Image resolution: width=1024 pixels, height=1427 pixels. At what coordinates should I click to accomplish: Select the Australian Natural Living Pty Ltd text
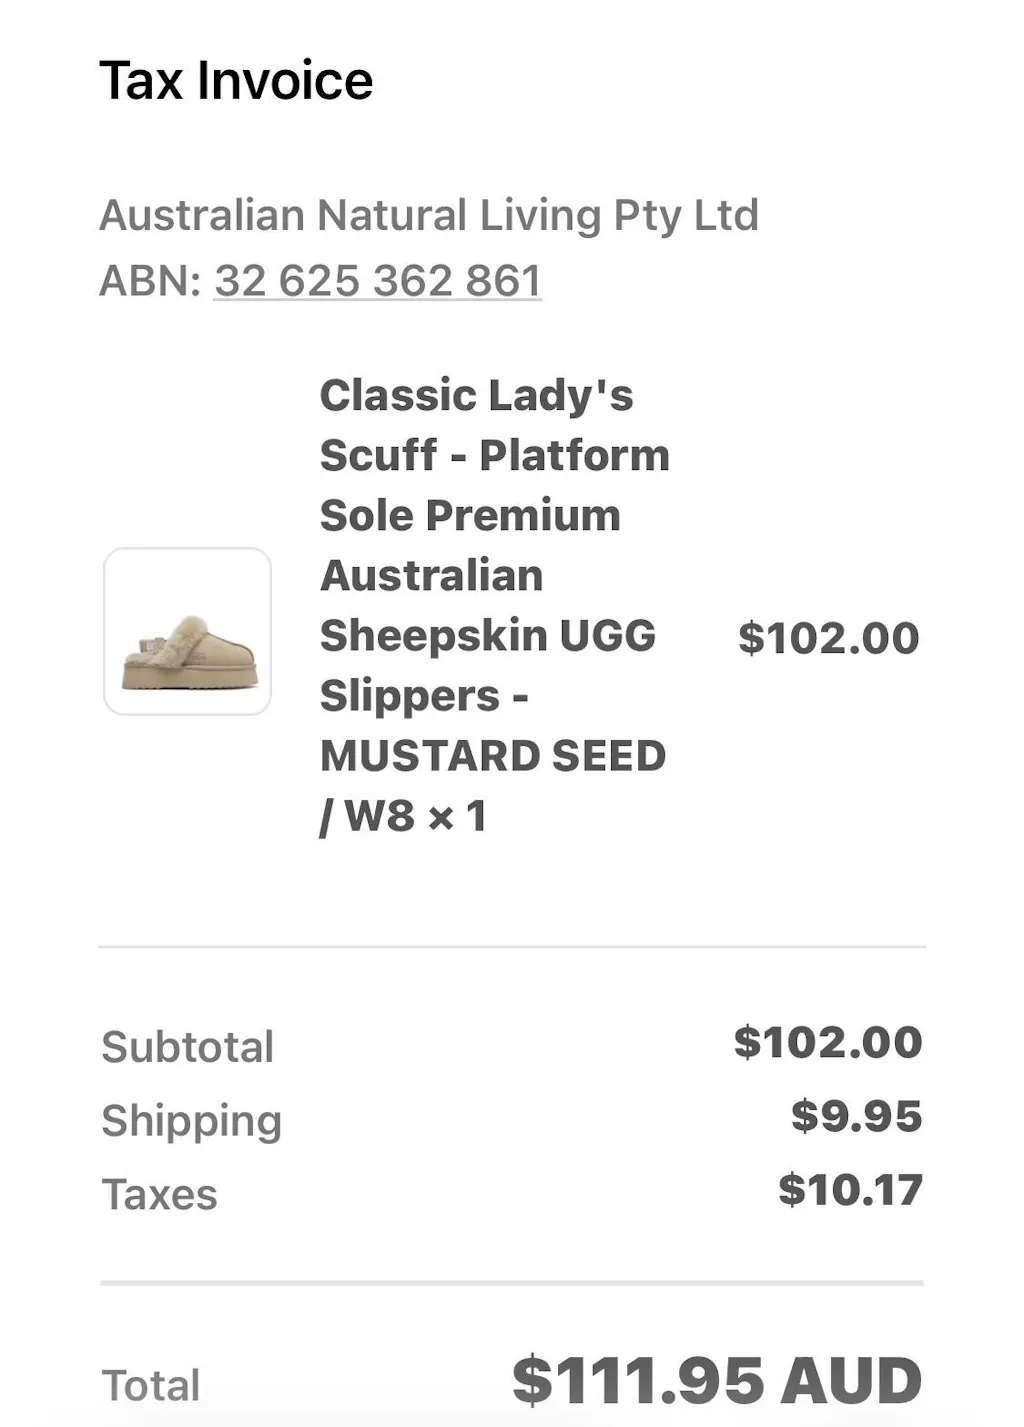(429, 215)
